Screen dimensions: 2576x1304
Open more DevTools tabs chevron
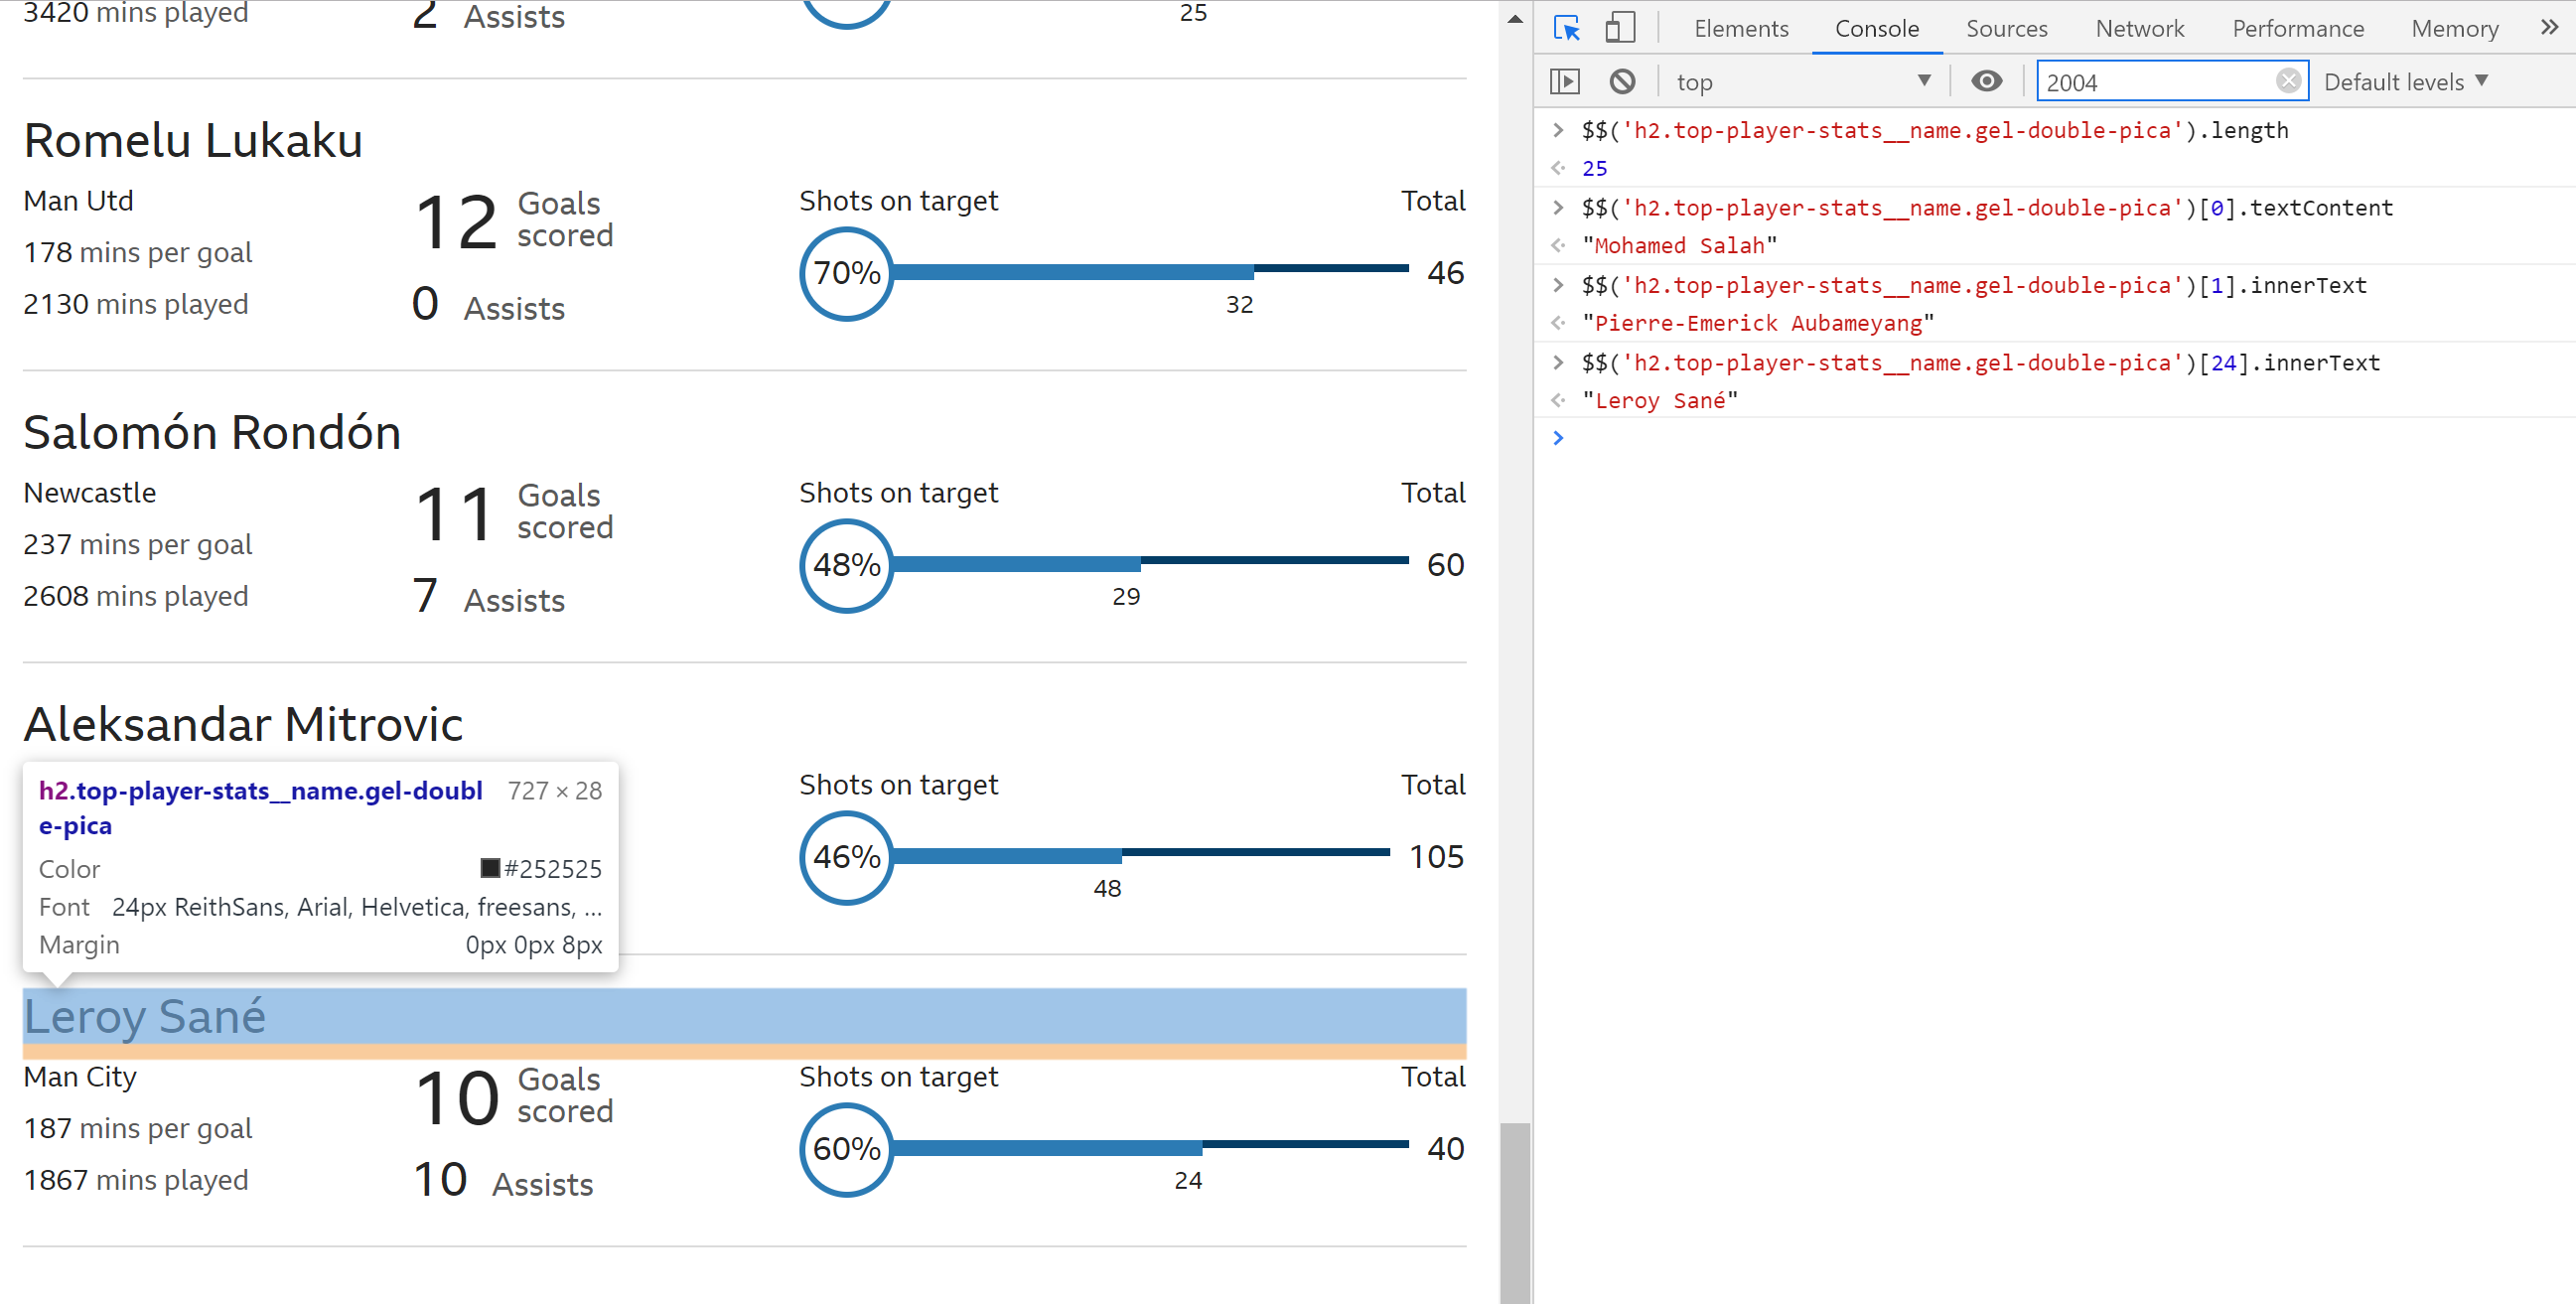(2549, 28)
